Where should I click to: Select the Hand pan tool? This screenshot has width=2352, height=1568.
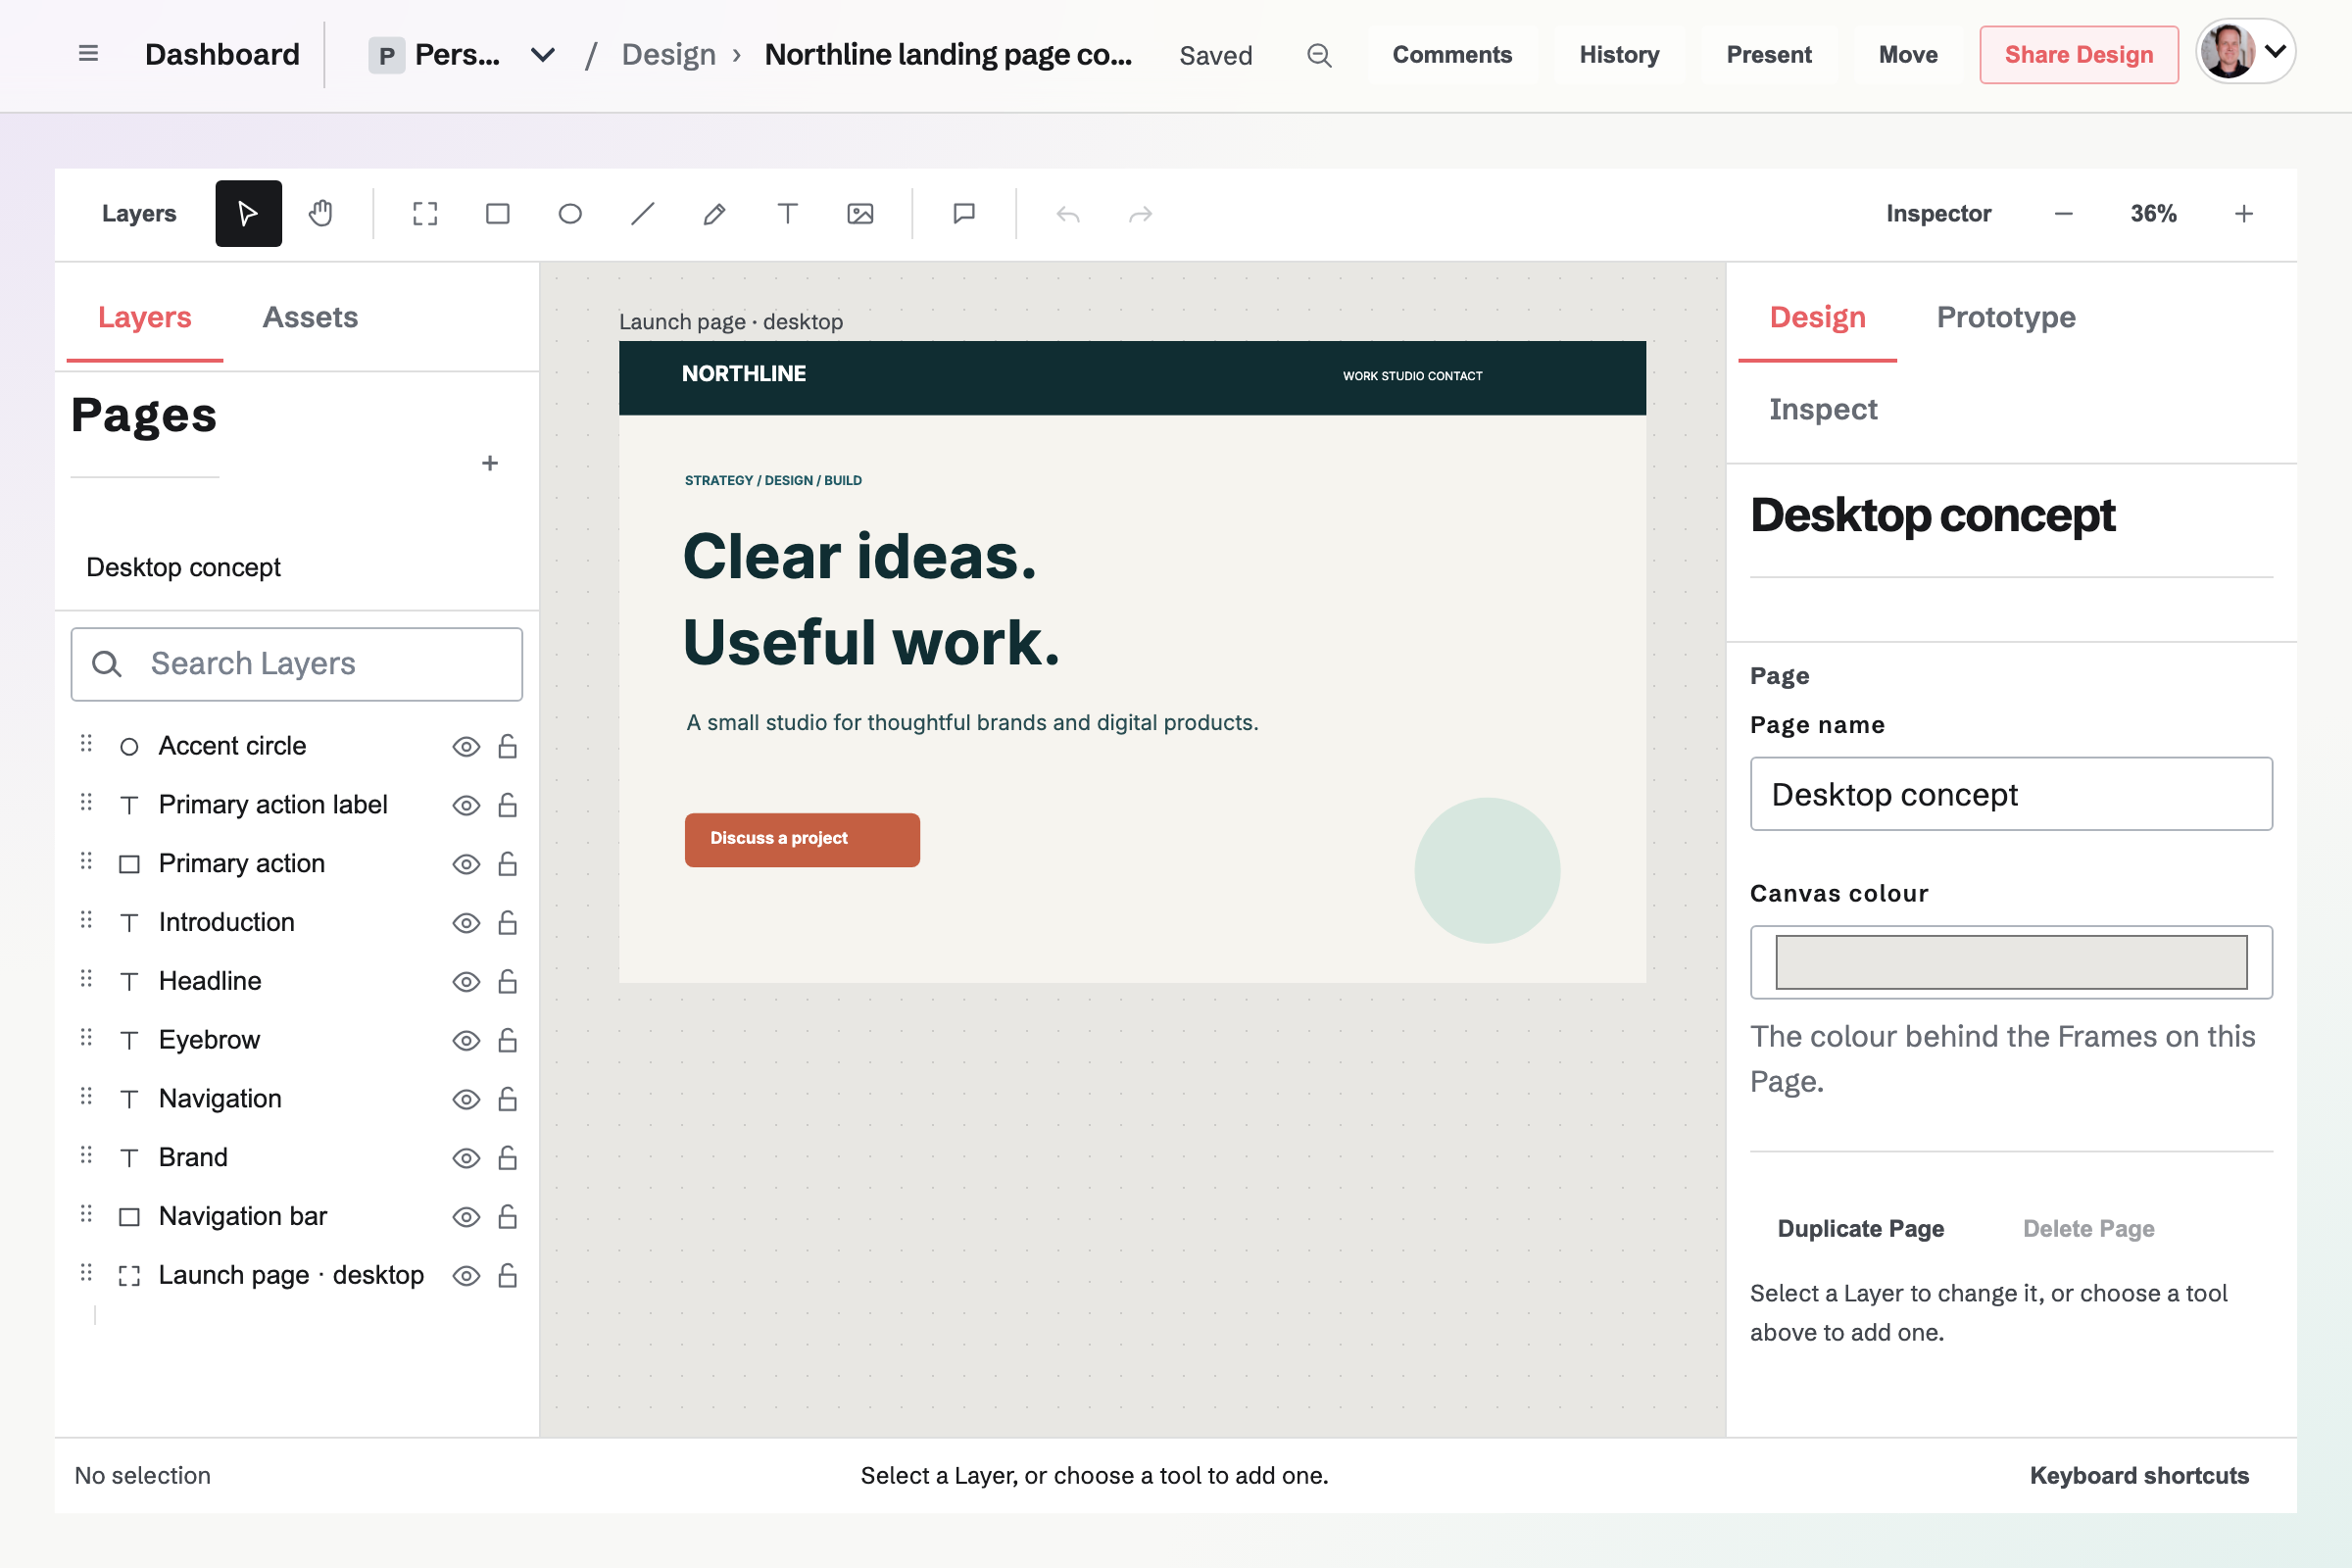click(320, 213)
